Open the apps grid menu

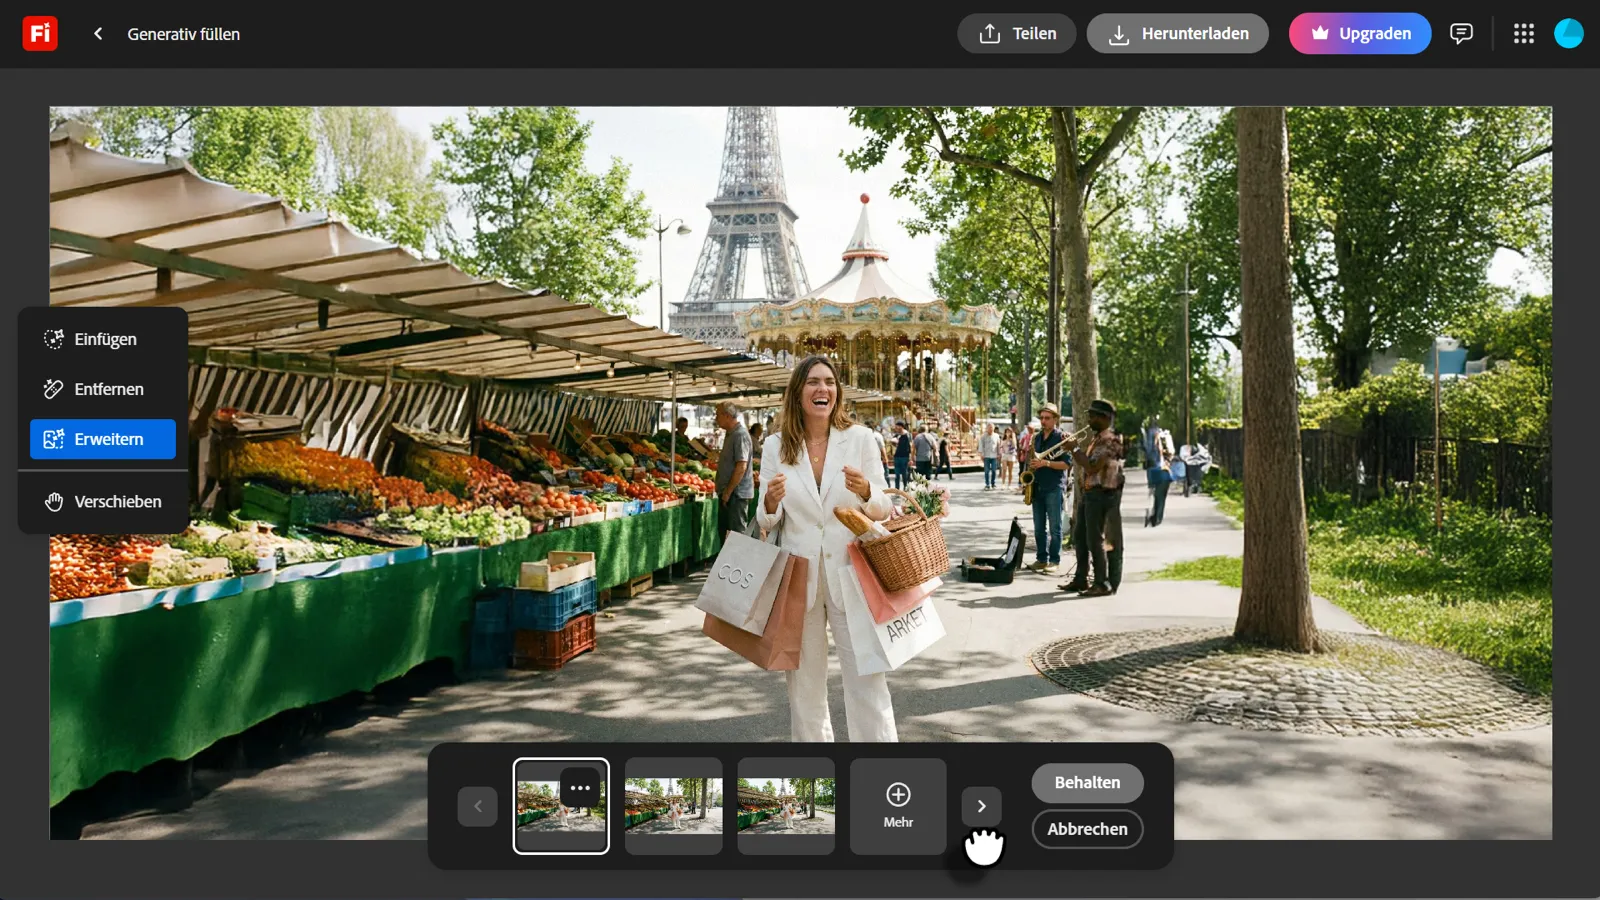(1523, 34)
